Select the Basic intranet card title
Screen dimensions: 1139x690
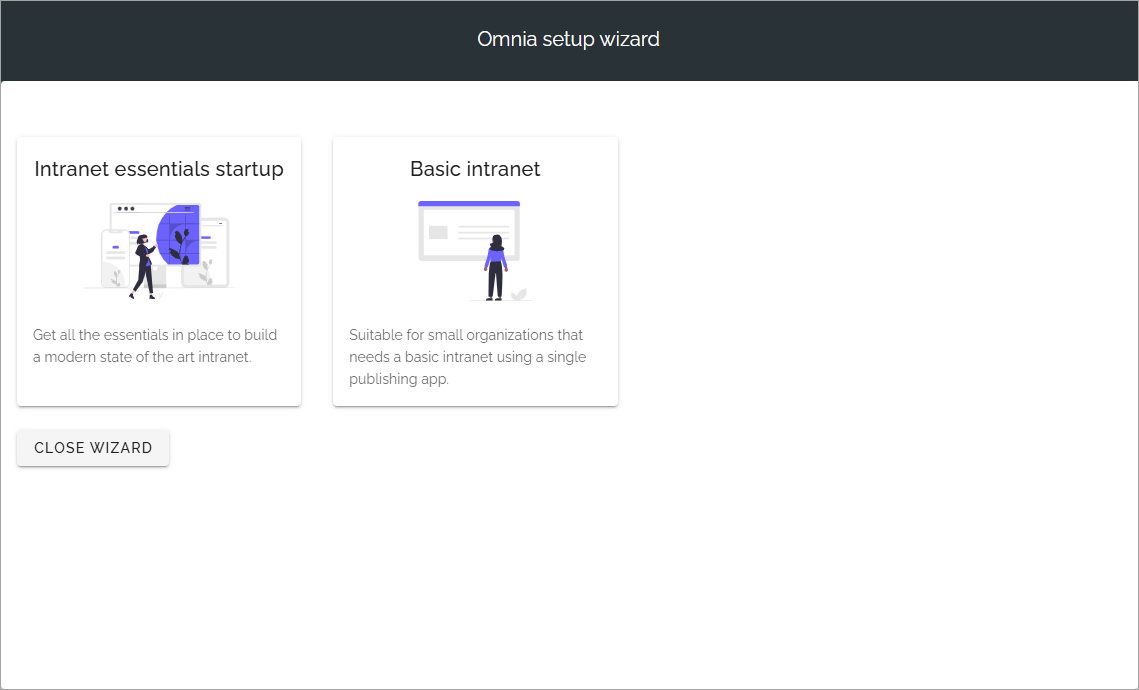(x=475, y=169)
